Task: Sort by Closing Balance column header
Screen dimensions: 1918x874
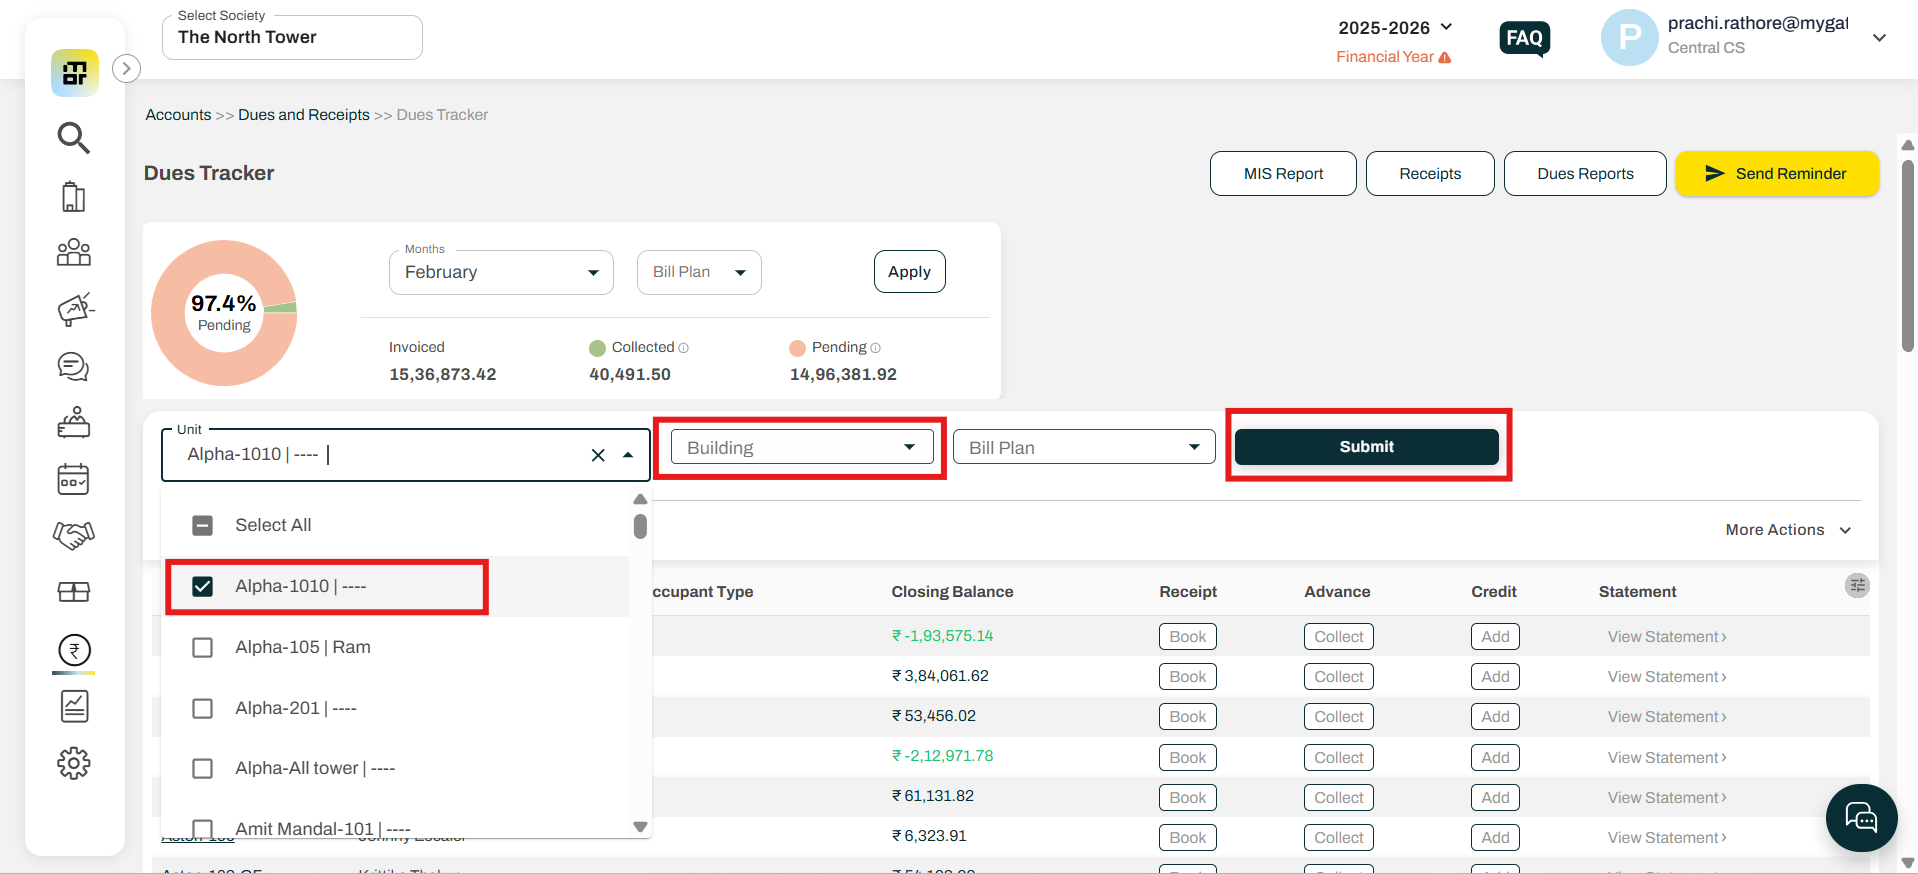Action: coord(952,592)
